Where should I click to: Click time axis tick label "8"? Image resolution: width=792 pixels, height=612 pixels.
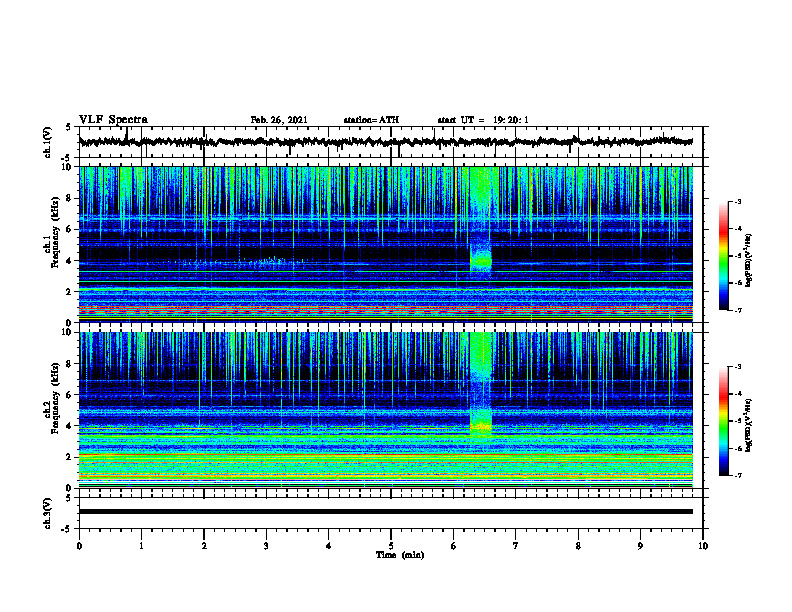pos(578,546)
